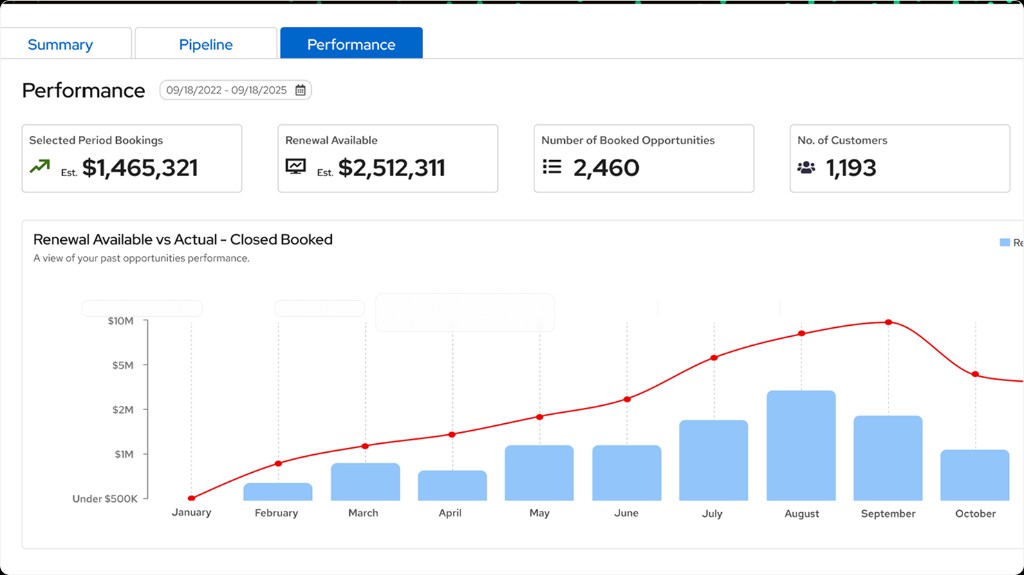The width and height of the screenshot is (1024, 575).
Task: Click the Under $500K axis label
Action: (104, 499)
